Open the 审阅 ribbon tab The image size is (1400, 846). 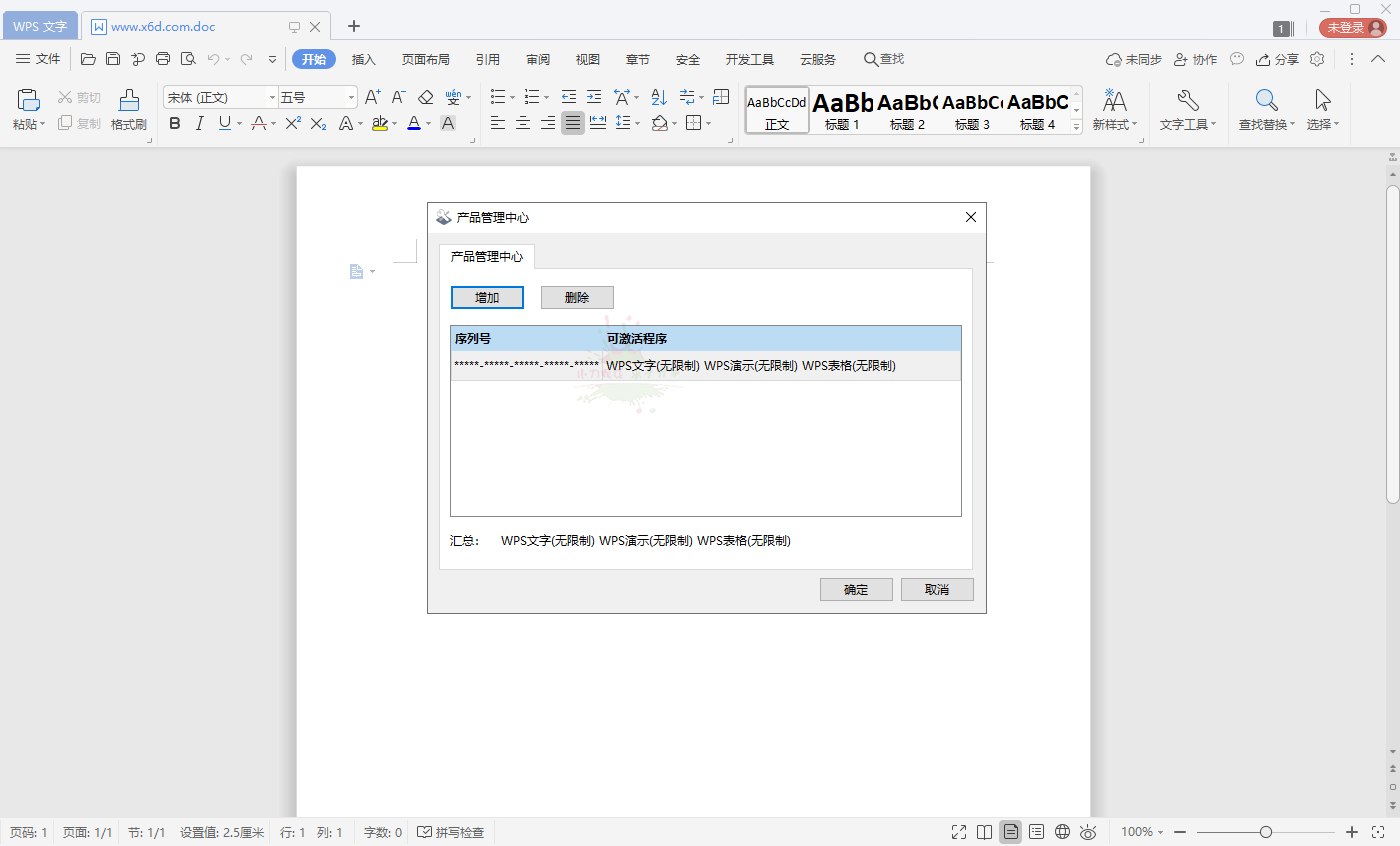click(537, 59)
